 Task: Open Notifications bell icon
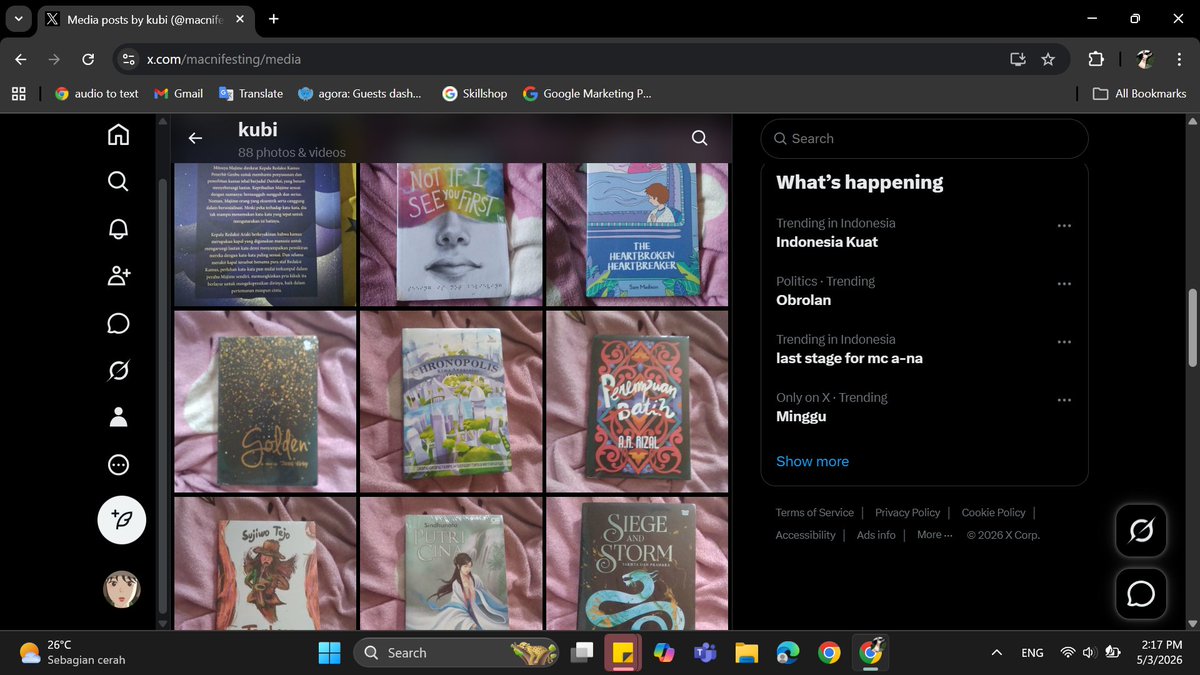point(118,229)
